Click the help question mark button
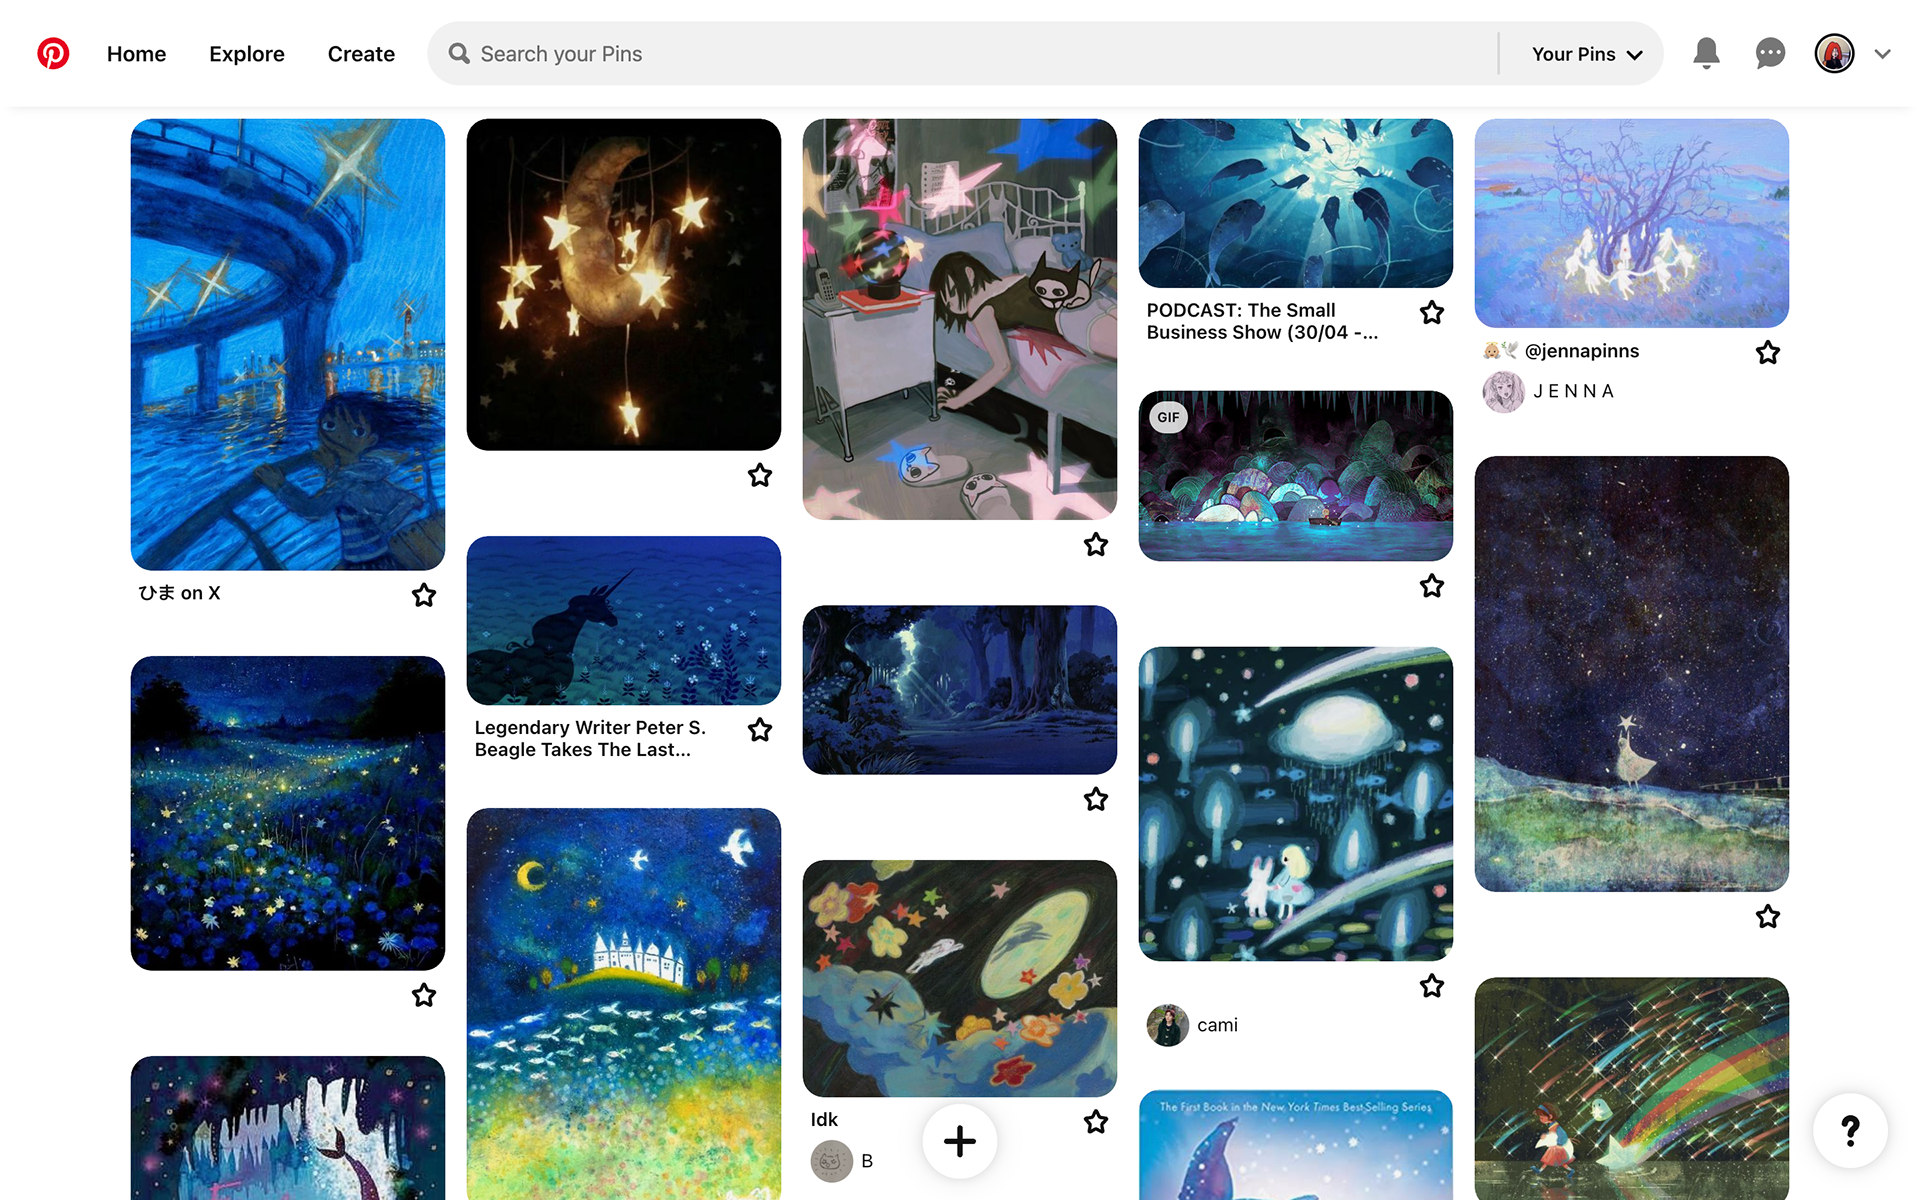Viewport: 1920px width, 1200px height. tap(1850, 1130)
